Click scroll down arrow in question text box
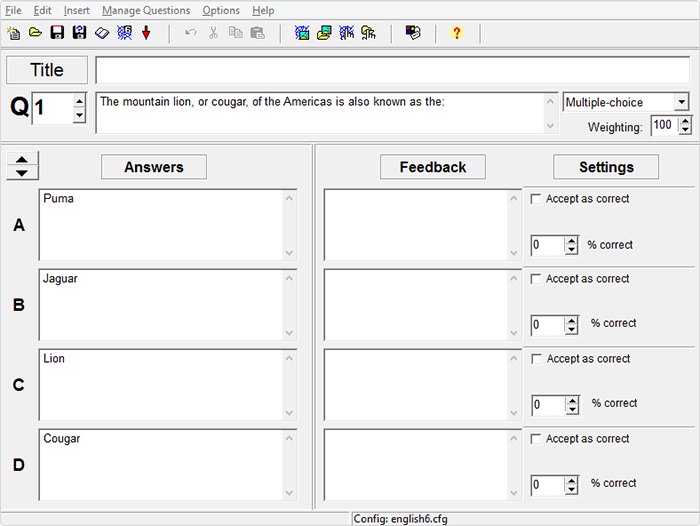 pyautogui.click(x=550, y=126)
